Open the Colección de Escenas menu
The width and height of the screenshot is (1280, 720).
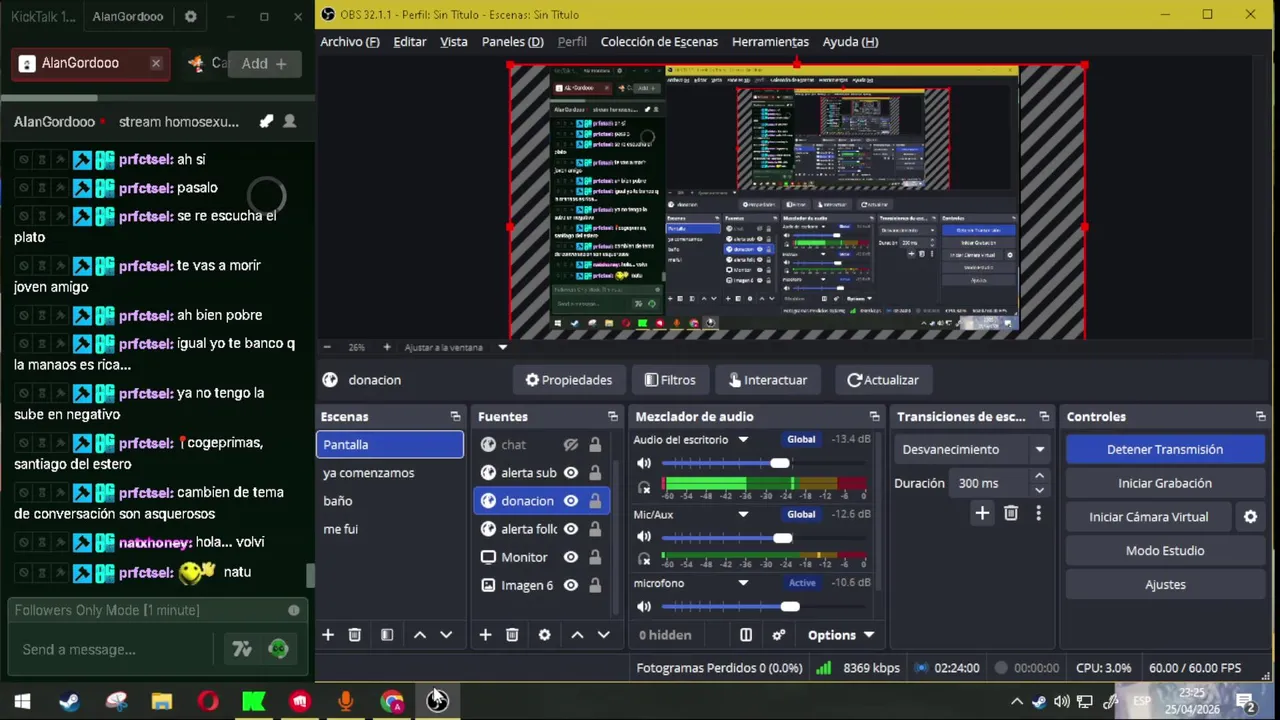point(659,42)
